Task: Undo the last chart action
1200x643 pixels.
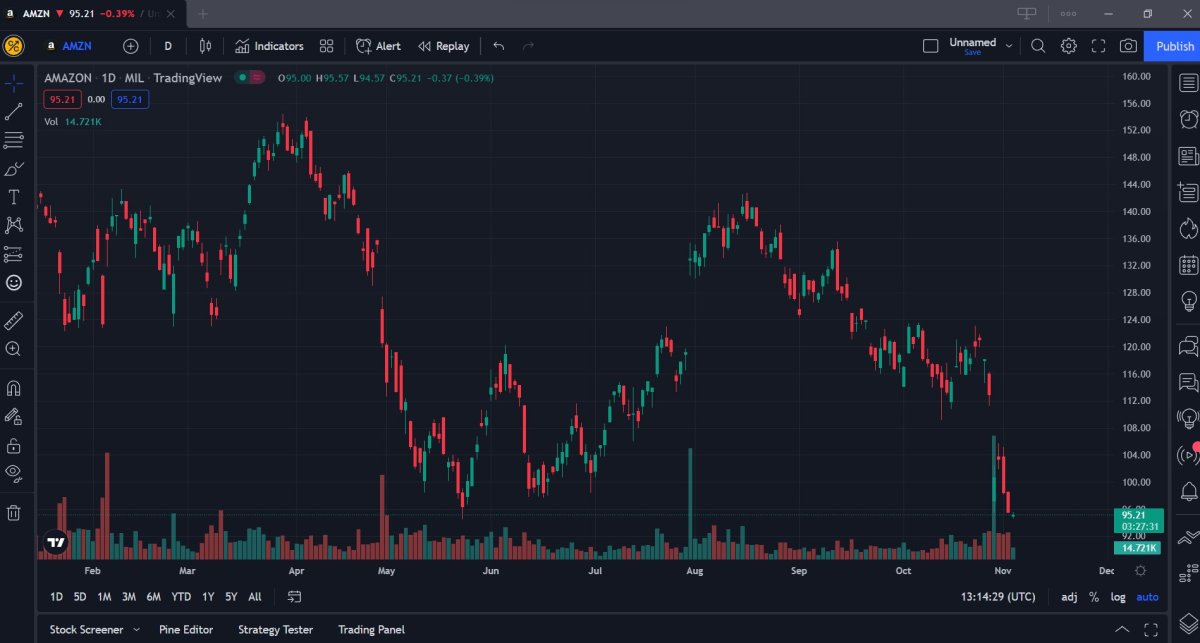Action: pos(499,46)
